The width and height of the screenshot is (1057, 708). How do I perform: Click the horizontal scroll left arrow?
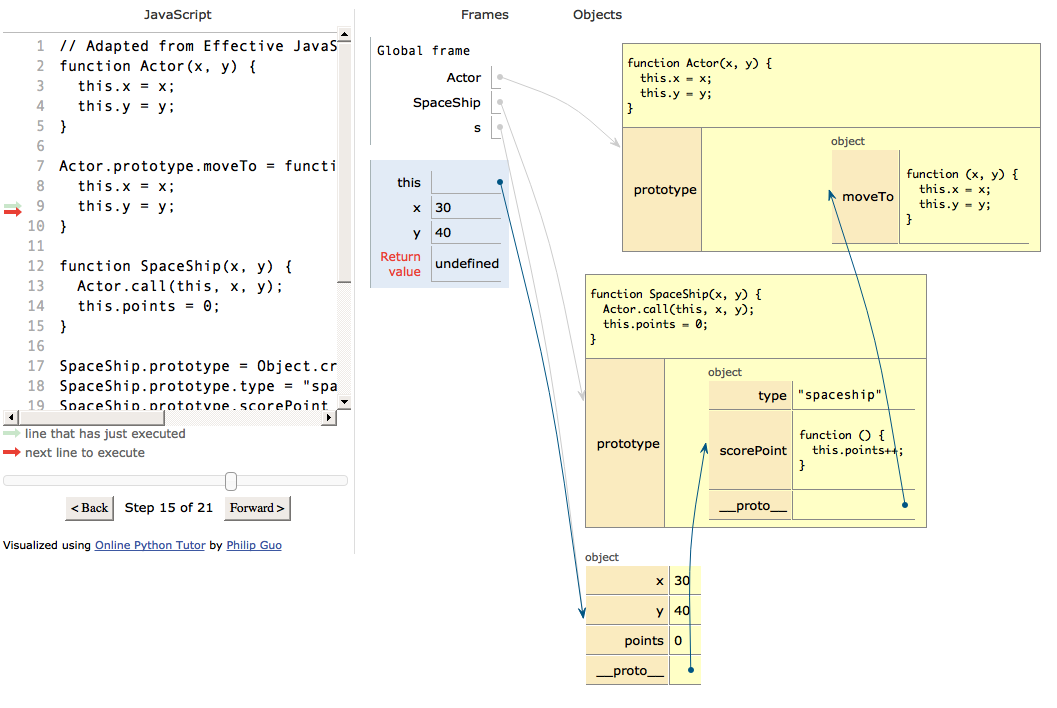pos(10,417)
